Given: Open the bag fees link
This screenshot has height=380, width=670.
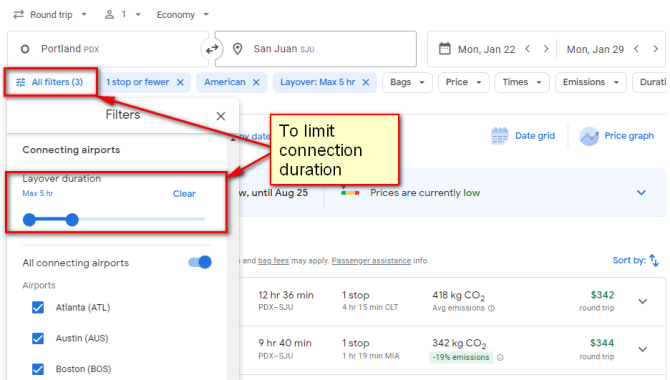Looking at the screenshot, I should pos(273,261).
